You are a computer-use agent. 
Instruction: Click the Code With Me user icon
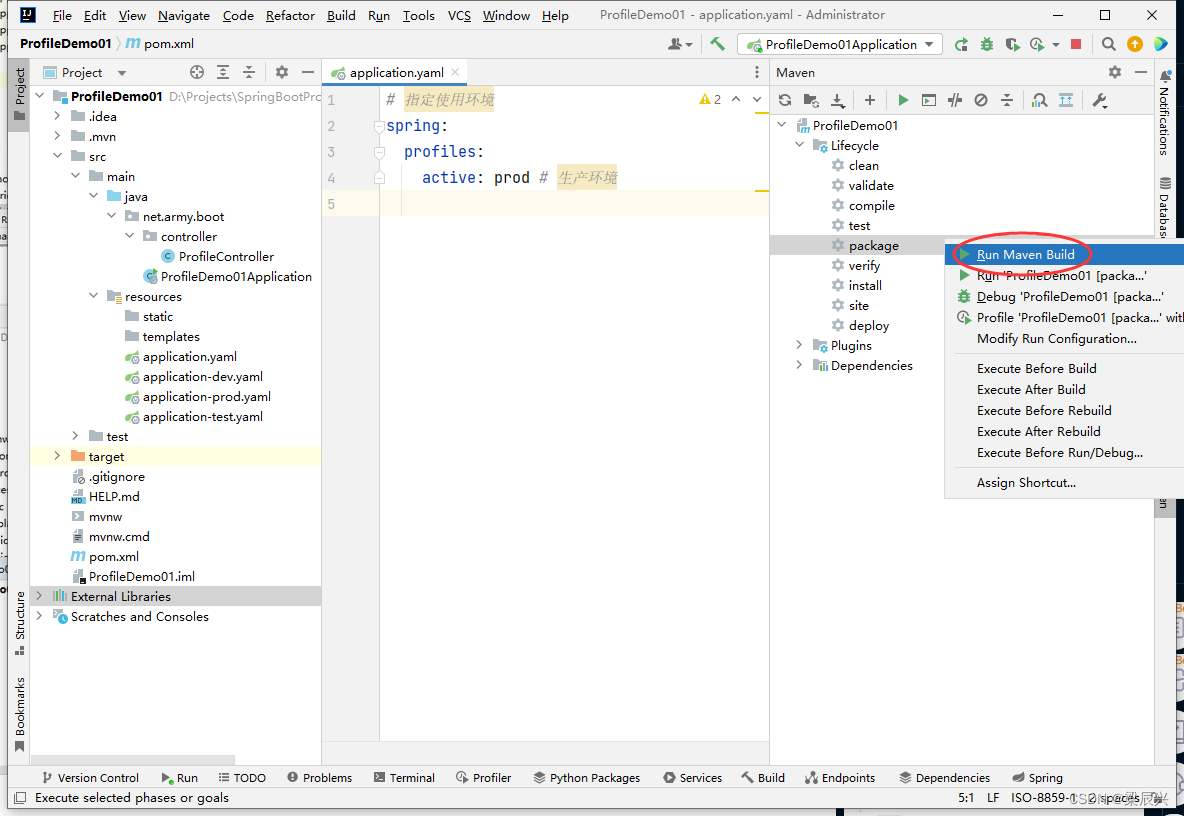680,45
